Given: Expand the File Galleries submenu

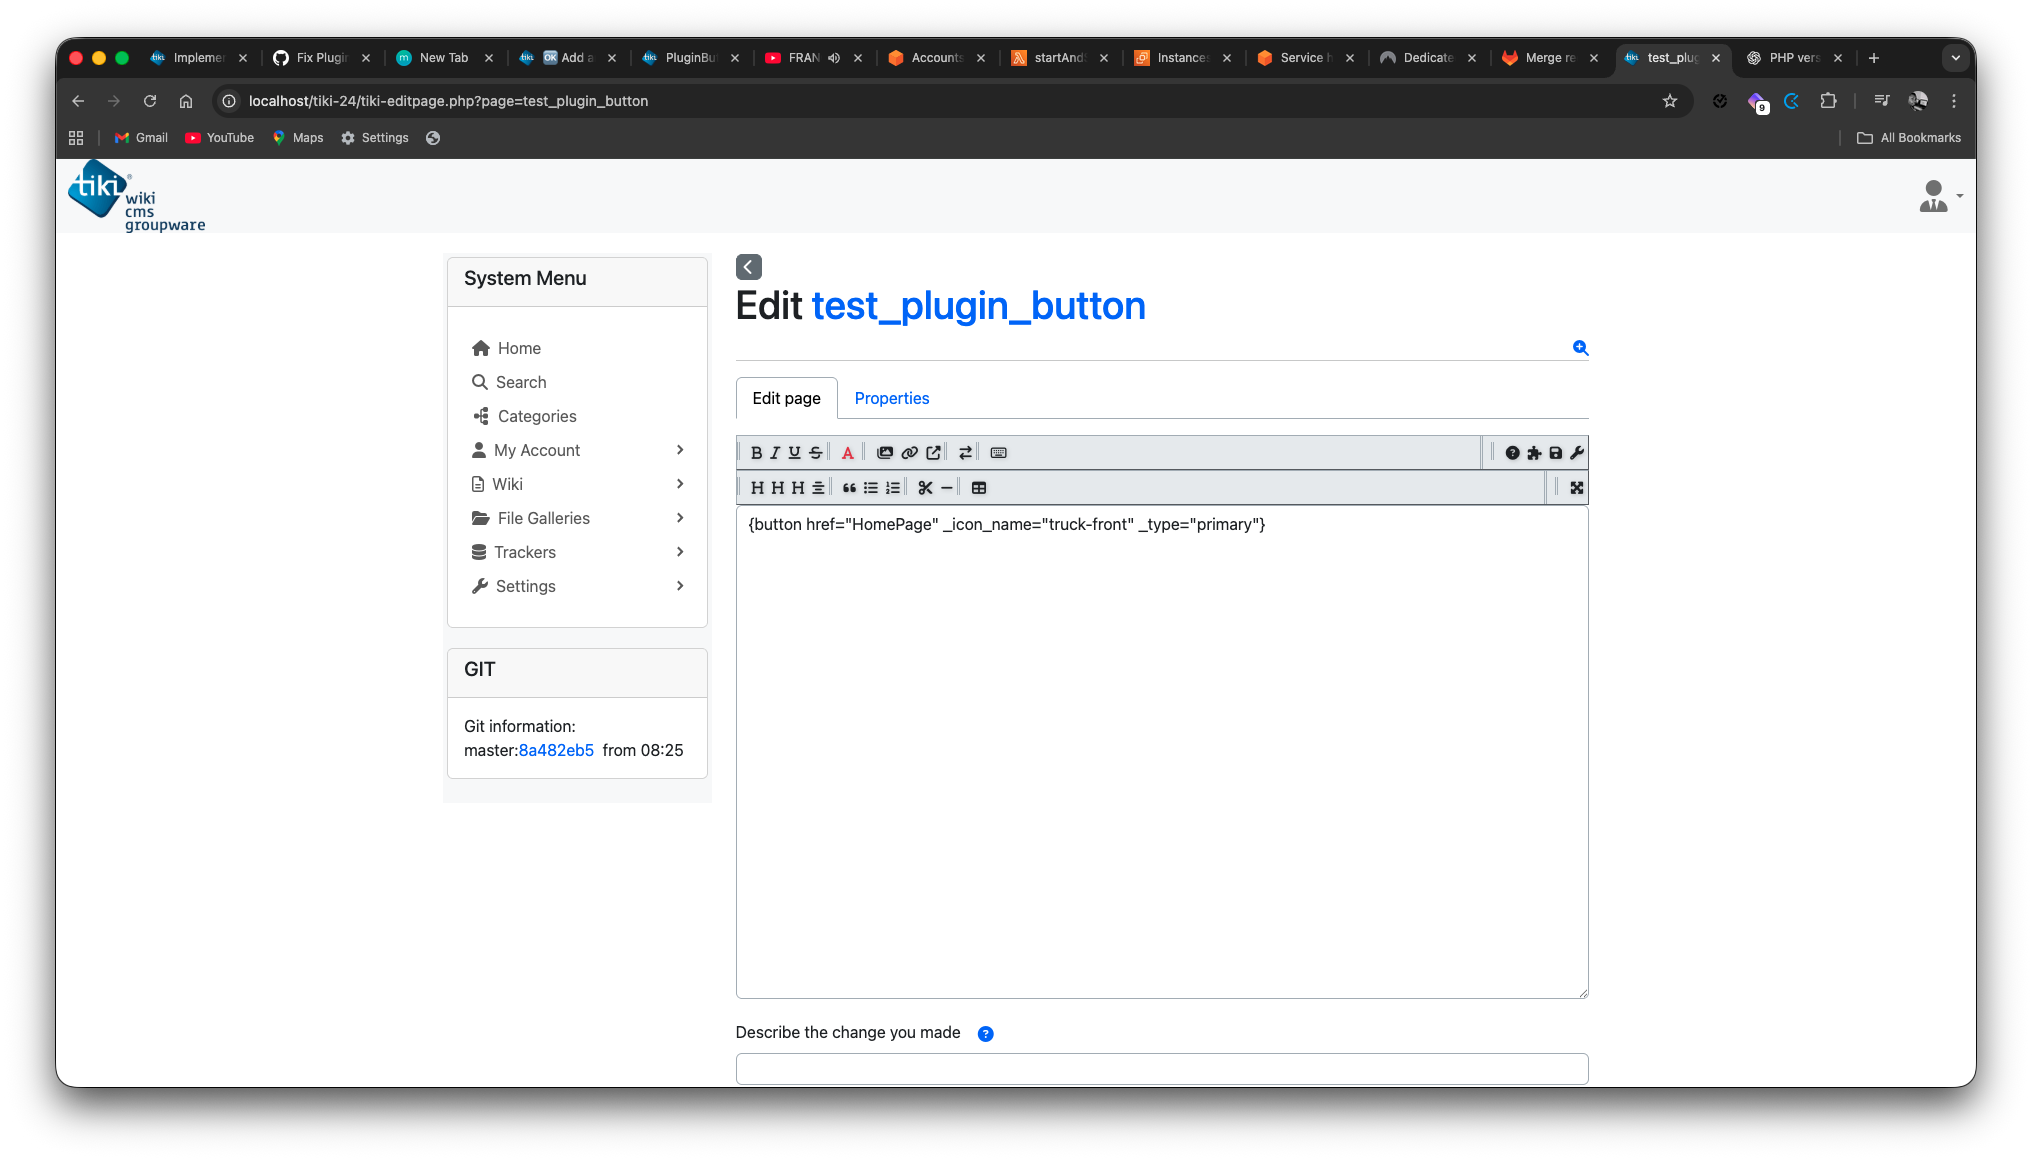Looking at the screenshot, I should (680, 518).
